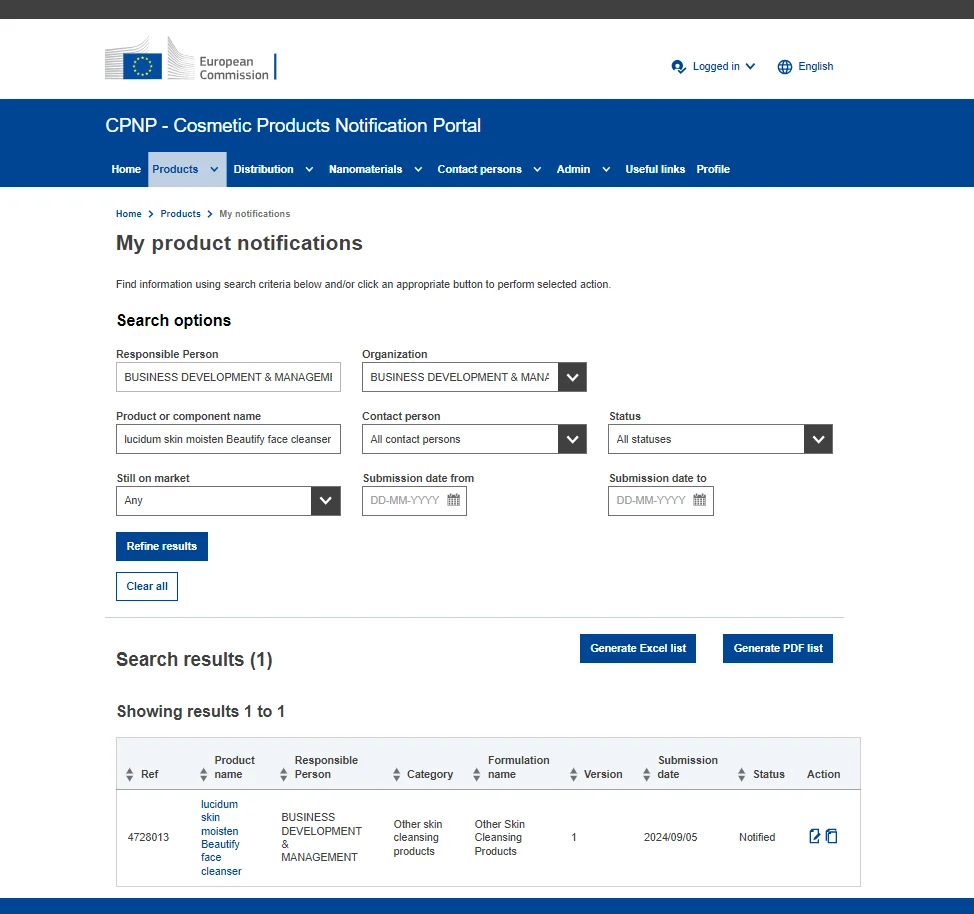Click the duplicate notification icon in Action column
The height and width of the screenshot is (914, 974).
point(832,837)
